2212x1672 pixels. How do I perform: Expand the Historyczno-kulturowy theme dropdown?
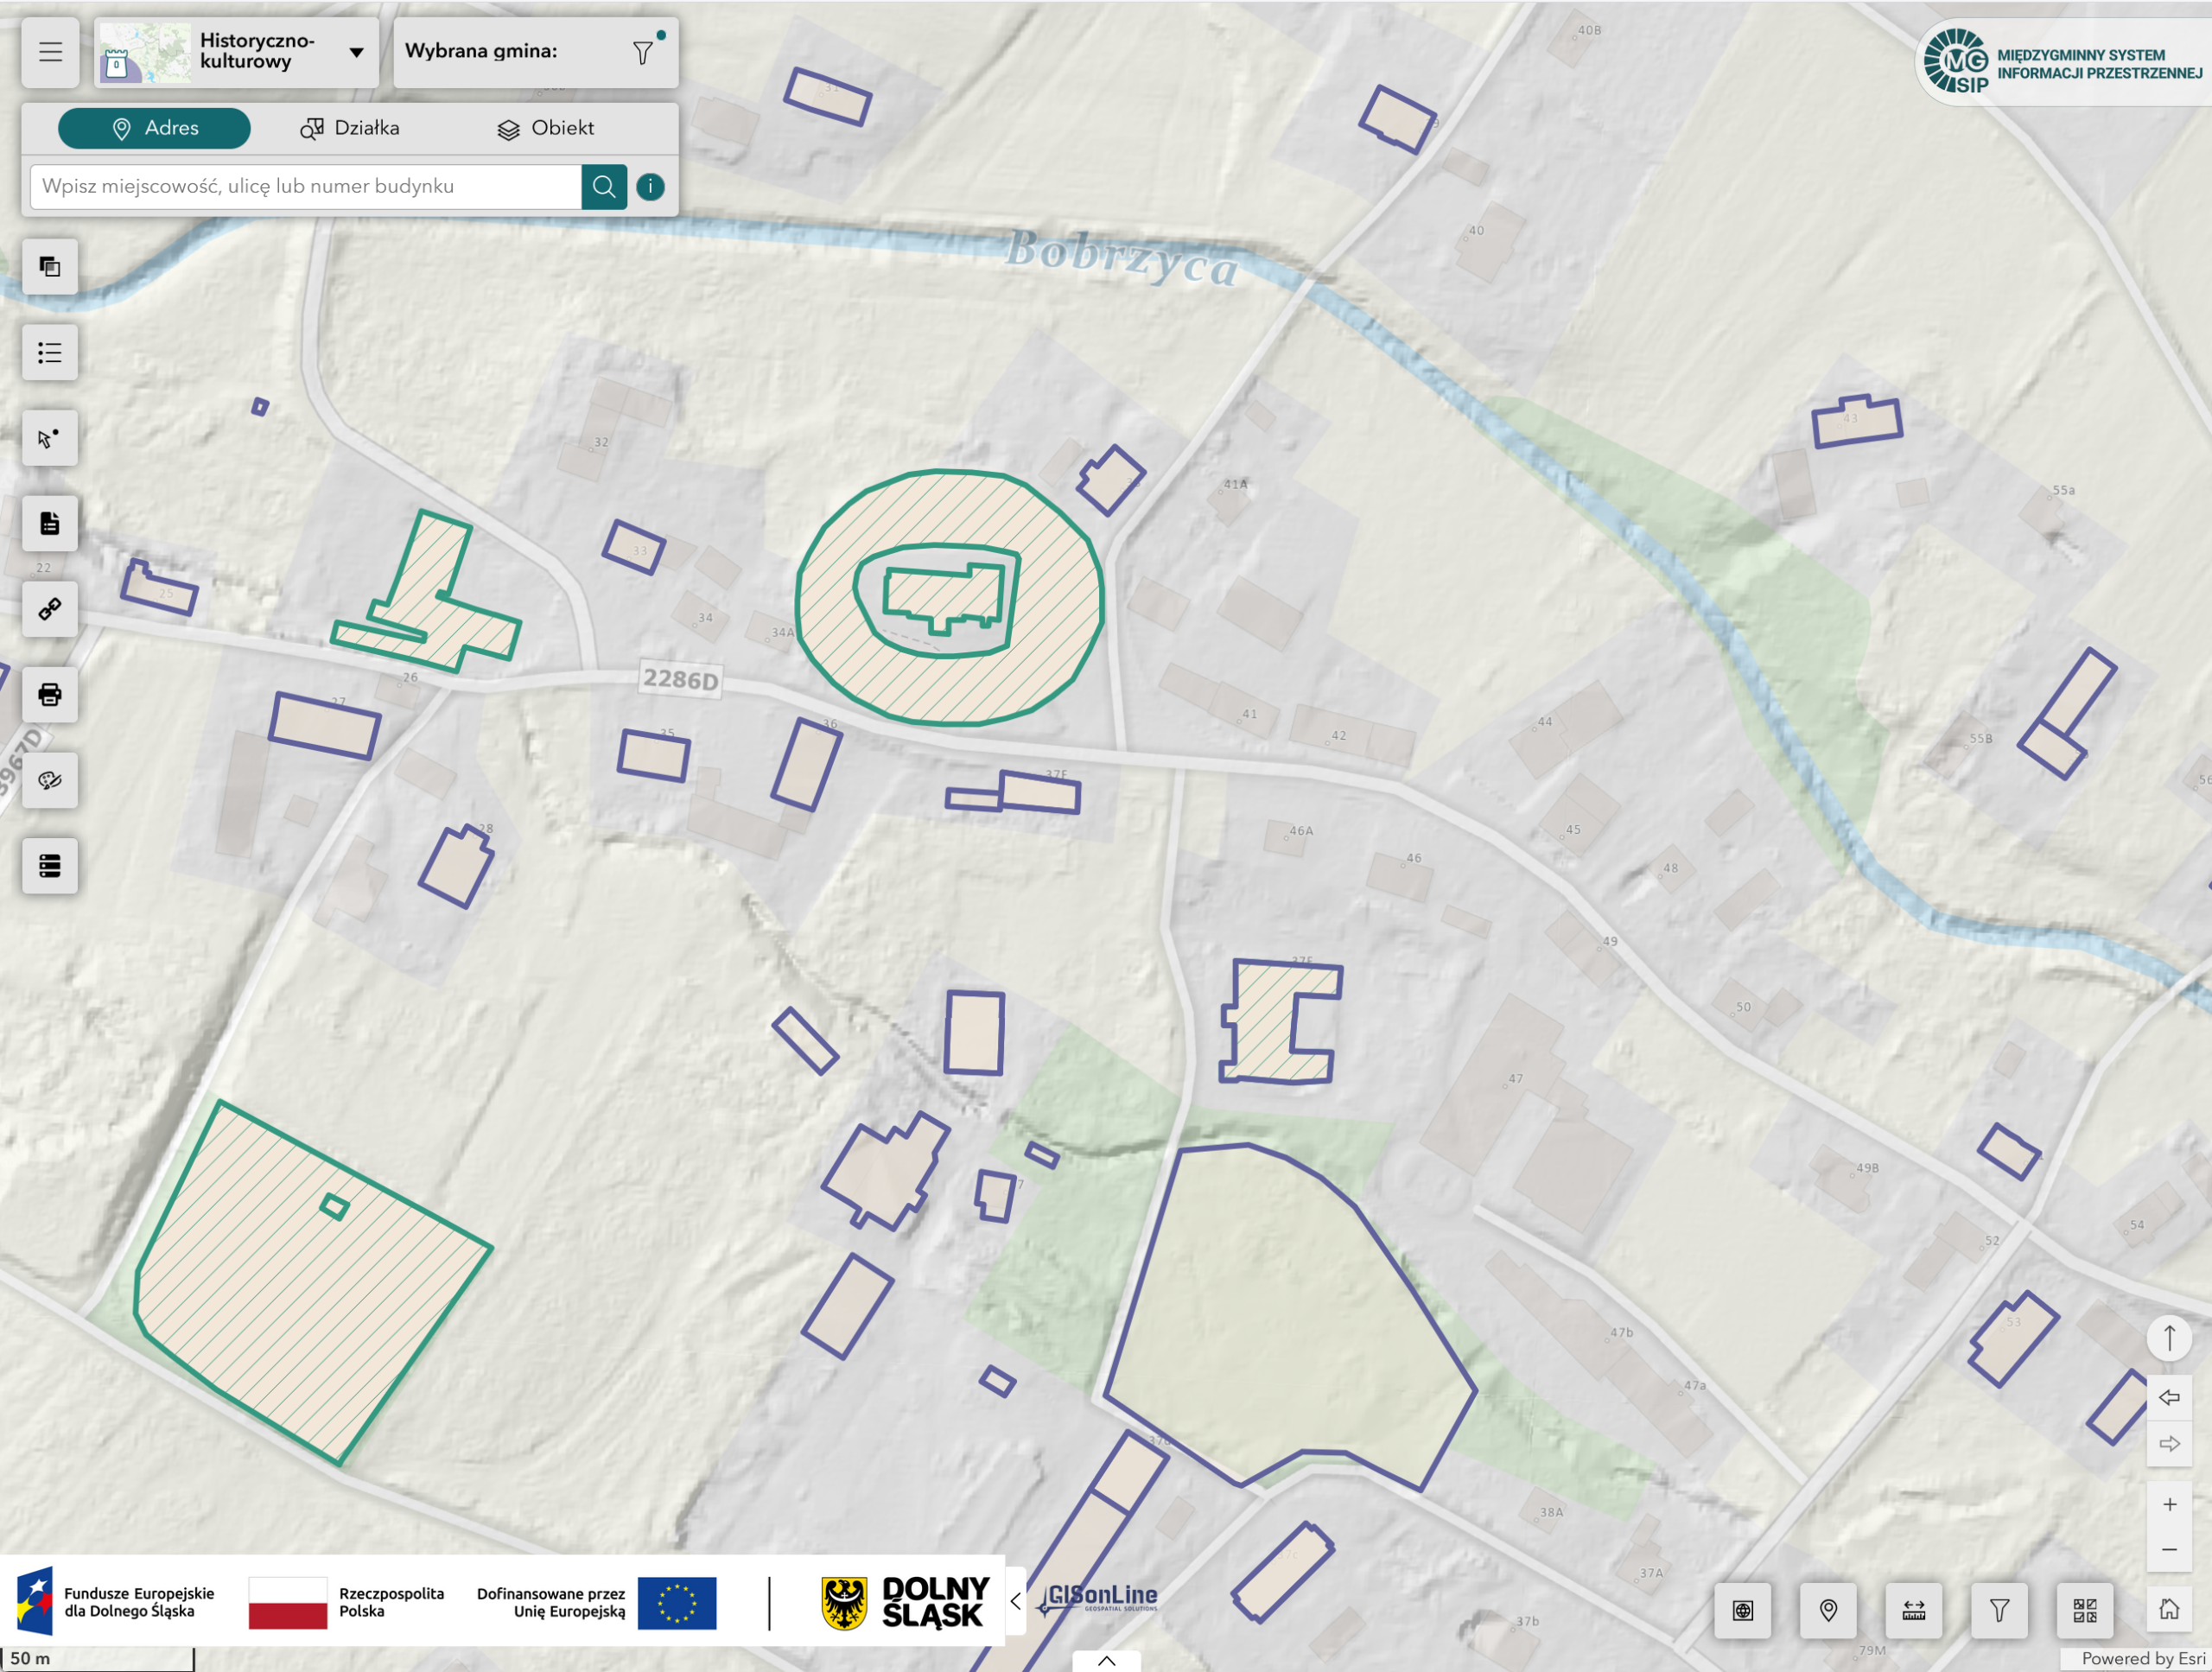(x=356, y=52)
